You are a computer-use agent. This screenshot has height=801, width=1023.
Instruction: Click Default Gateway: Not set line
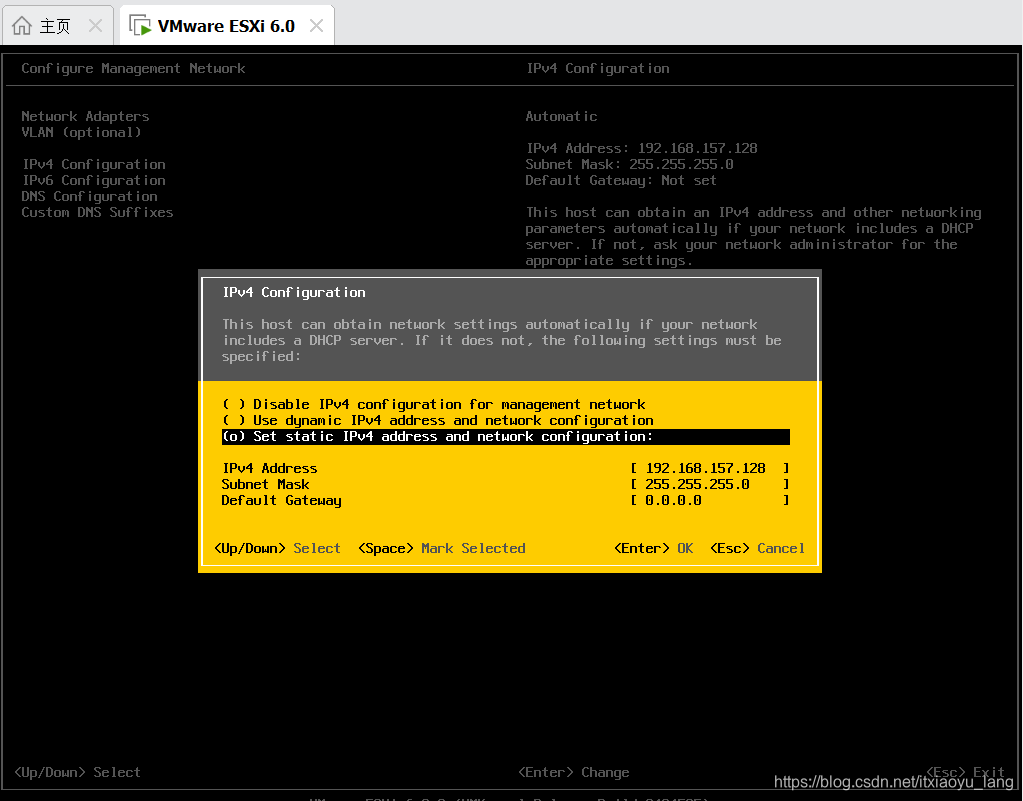click(621, 181)
